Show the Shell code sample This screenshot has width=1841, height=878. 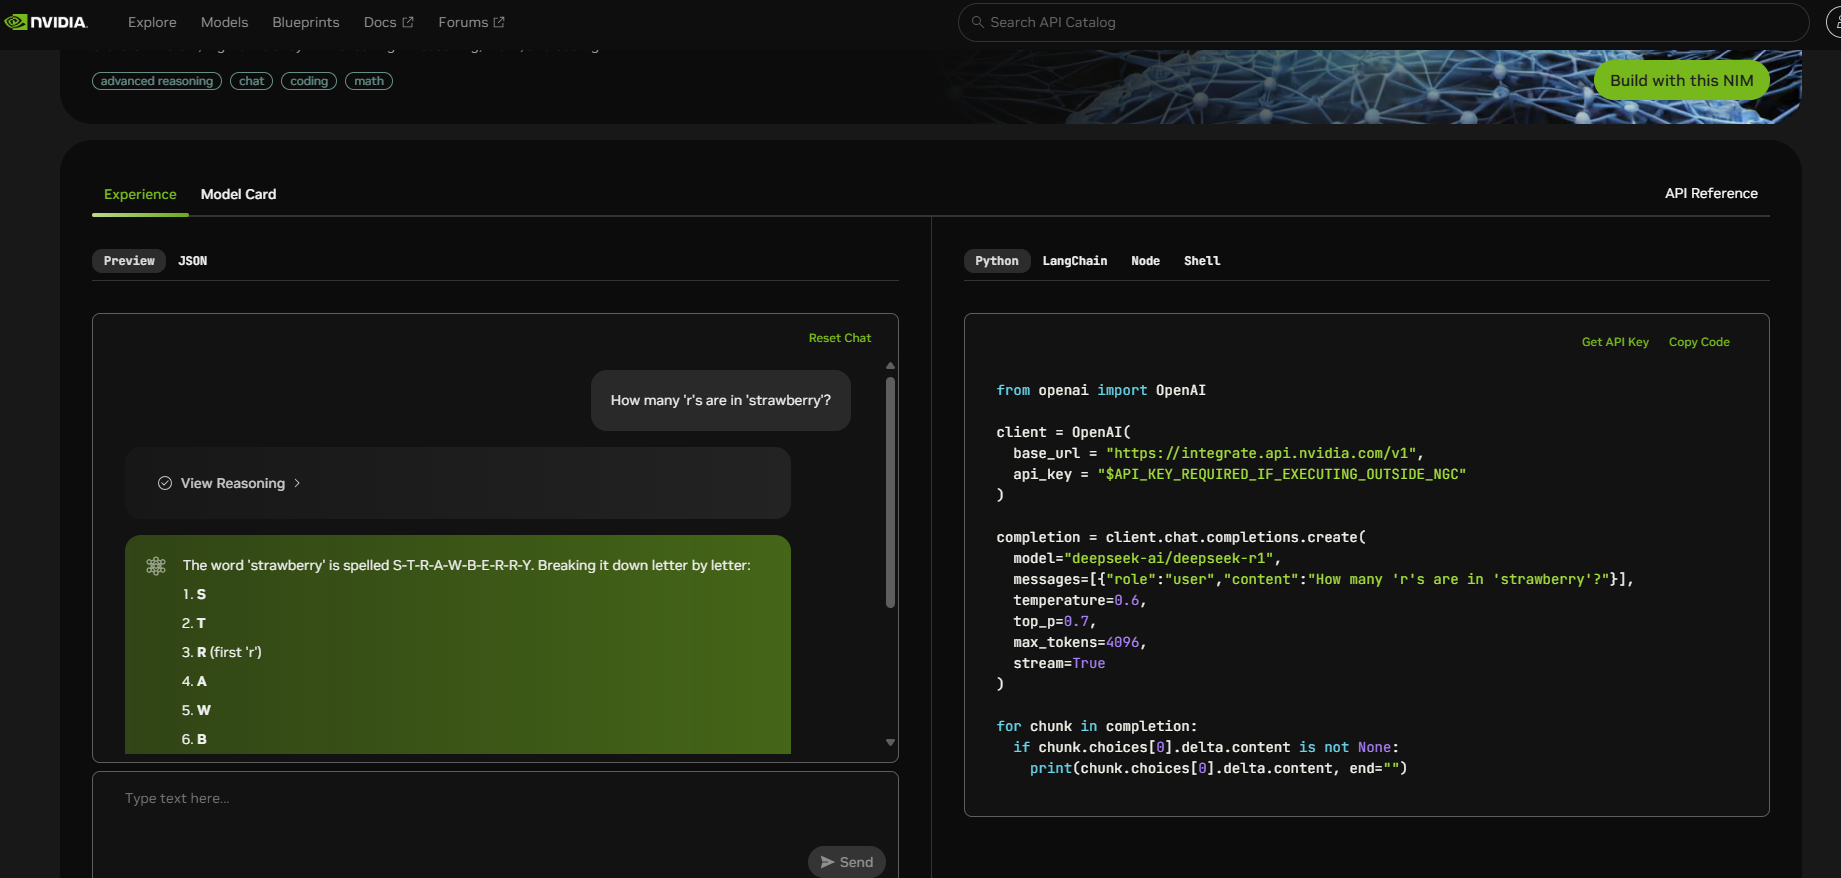tap(1202, 261)
